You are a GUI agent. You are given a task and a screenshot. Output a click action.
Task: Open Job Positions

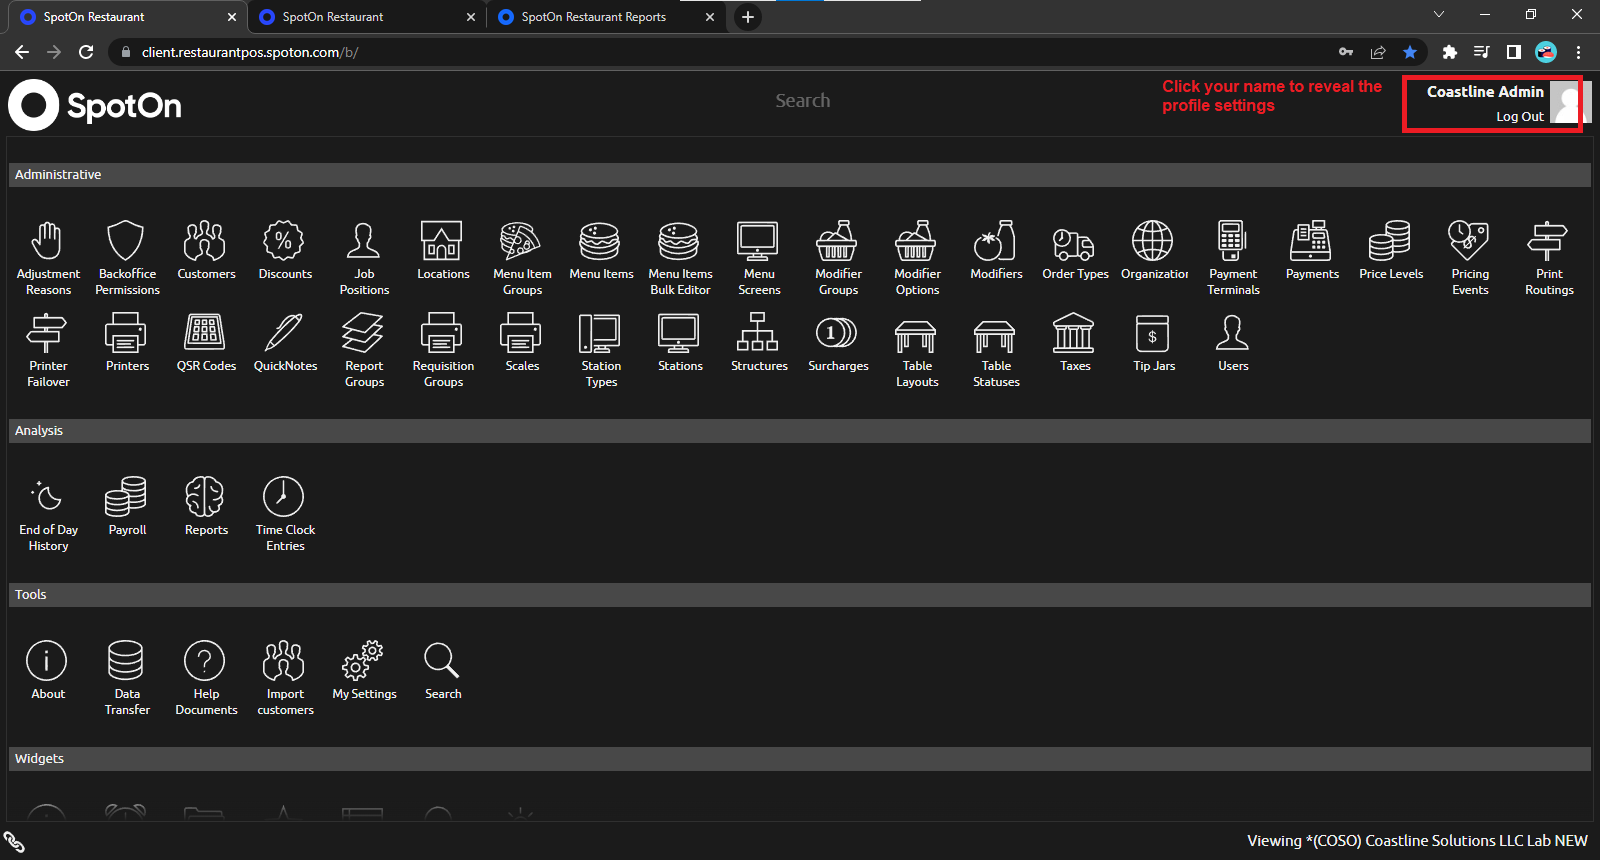tap(364, 258)
